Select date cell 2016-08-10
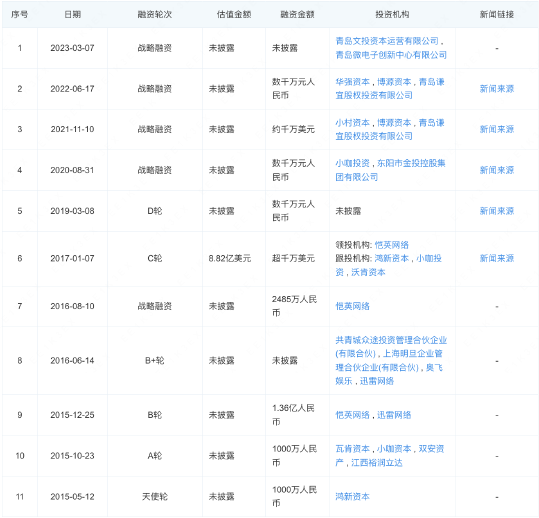 pos(72,306)
